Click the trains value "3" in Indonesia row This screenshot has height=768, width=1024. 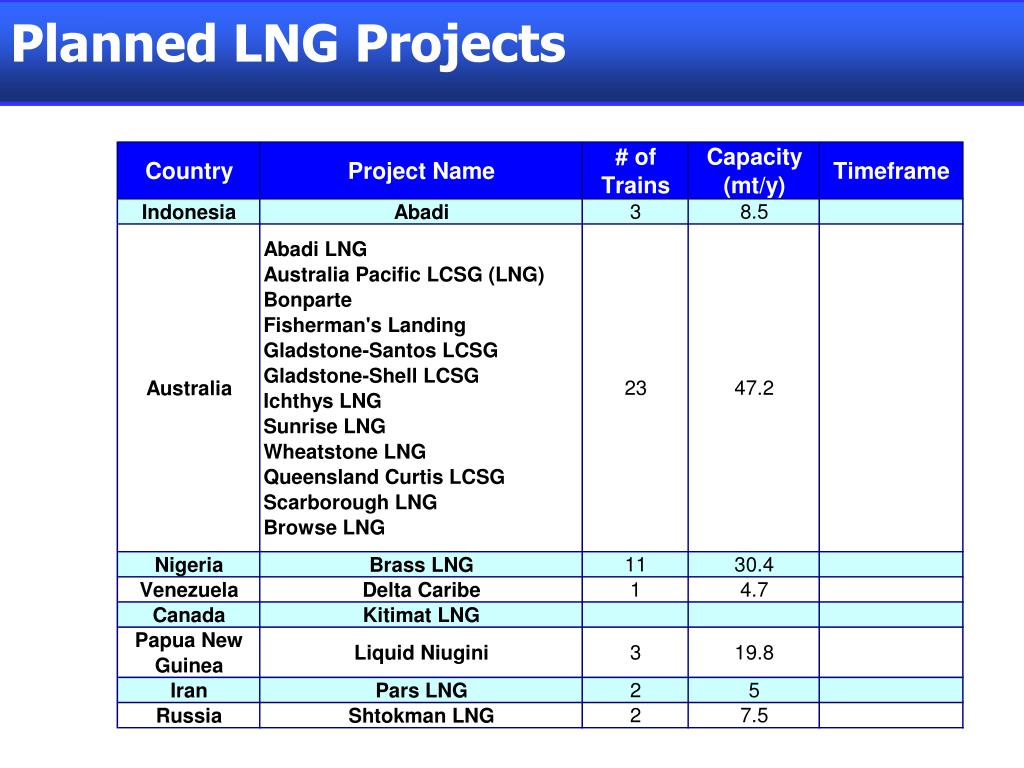(635, 212)
